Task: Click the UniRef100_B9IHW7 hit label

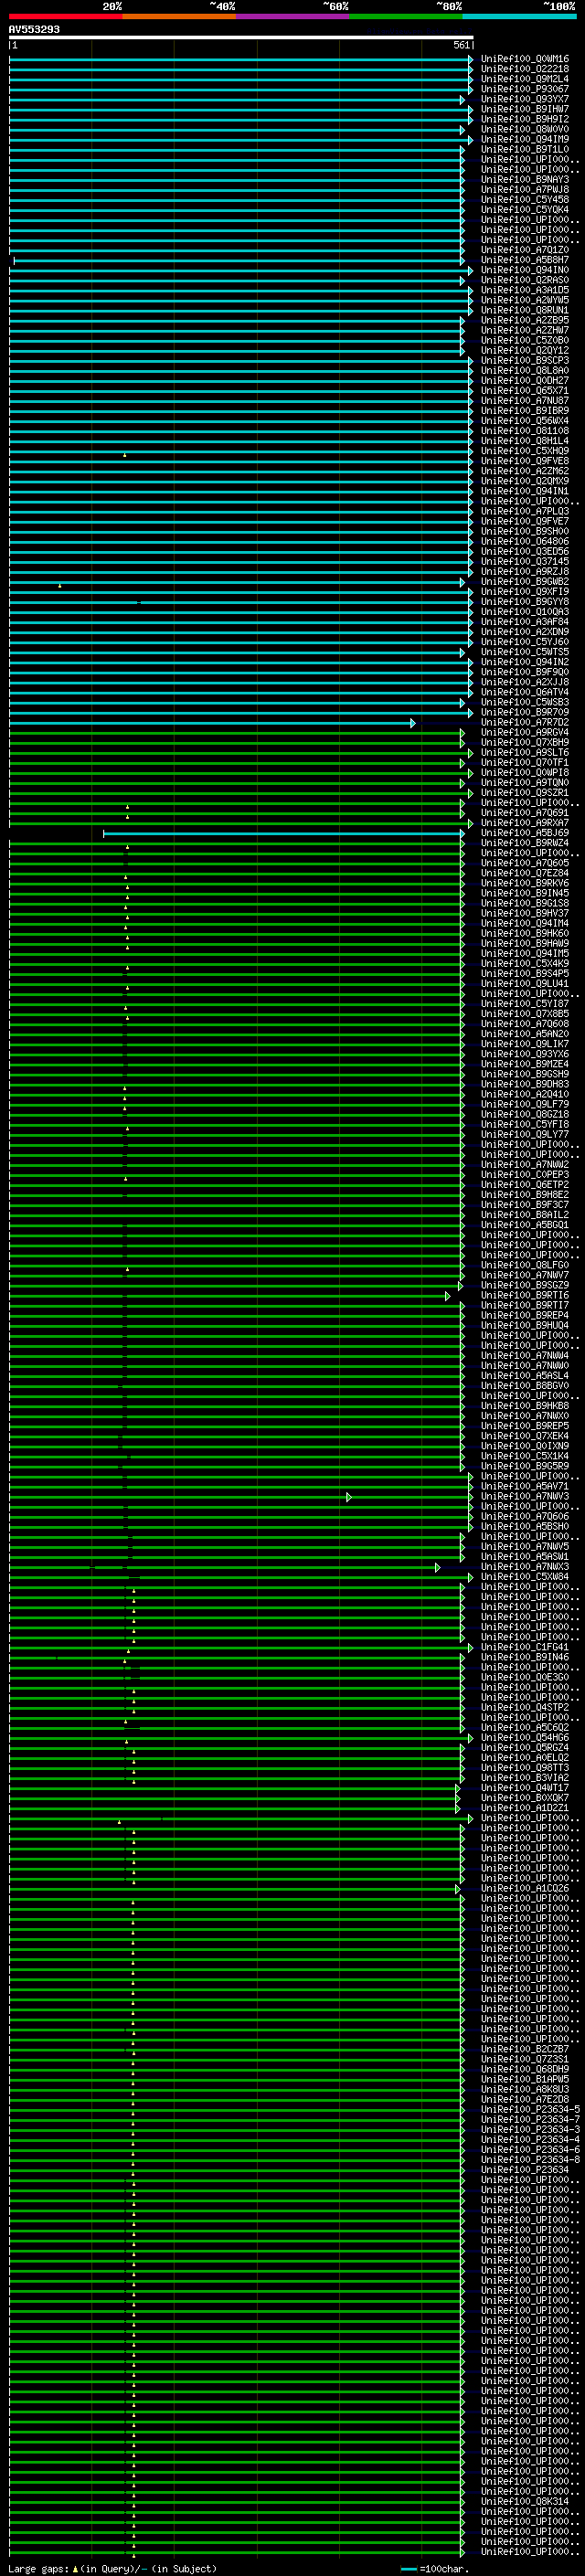Action: (x=525, y=109)
